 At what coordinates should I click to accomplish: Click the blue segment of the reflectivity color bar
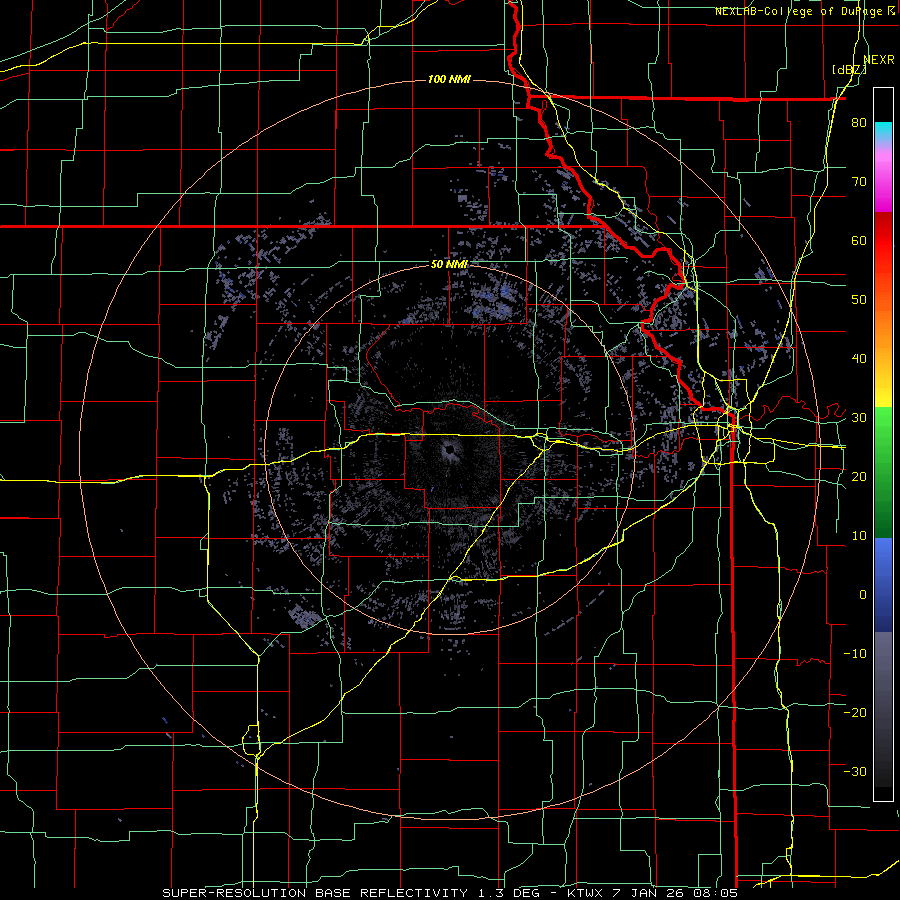coord(883,584)
